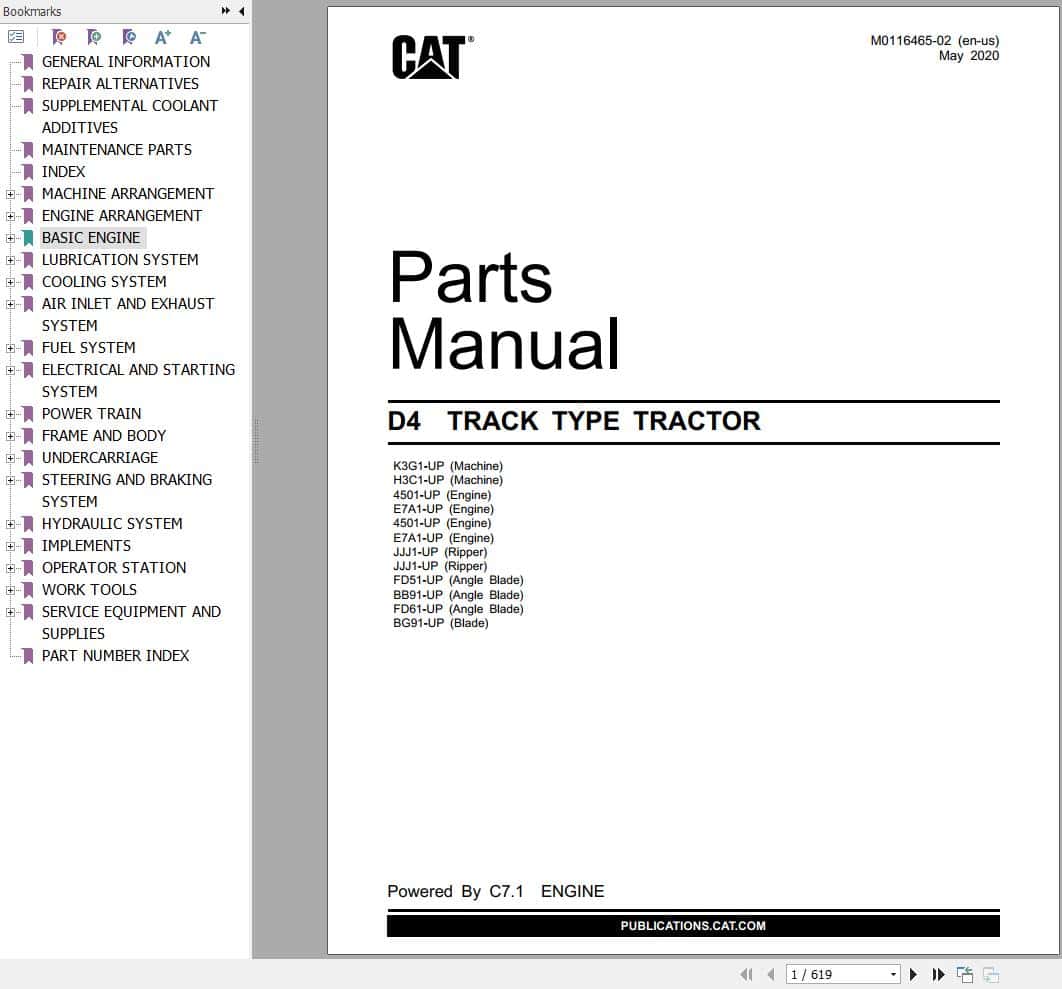Viewport: 1062px width, 989px height.
Task: Select the LUBRICATION SYSTEM bookmark label
Action: click(121, 259)
